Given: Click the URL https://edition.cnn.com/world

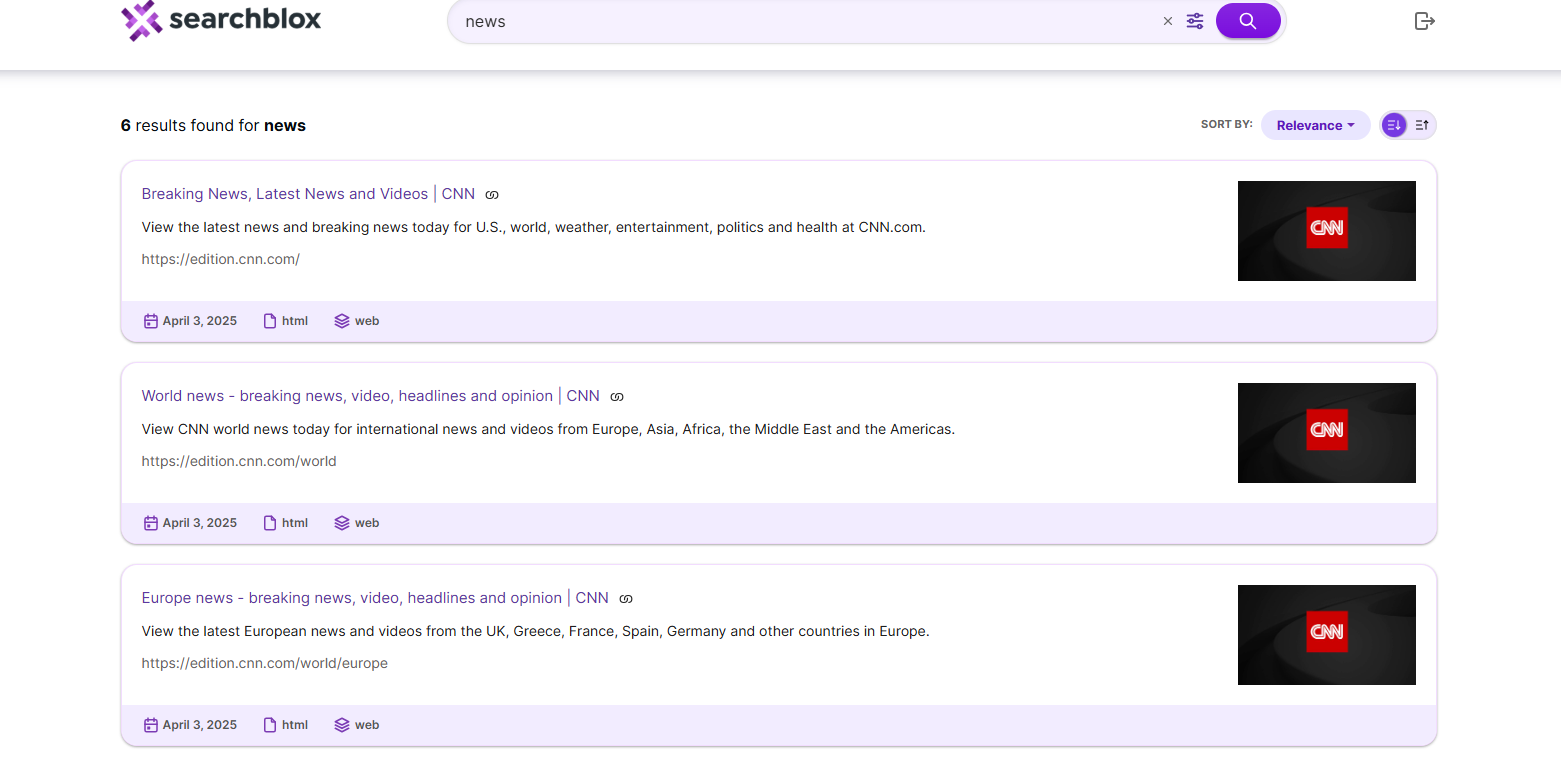Looking at the screenshot, I should pos(239,461).
